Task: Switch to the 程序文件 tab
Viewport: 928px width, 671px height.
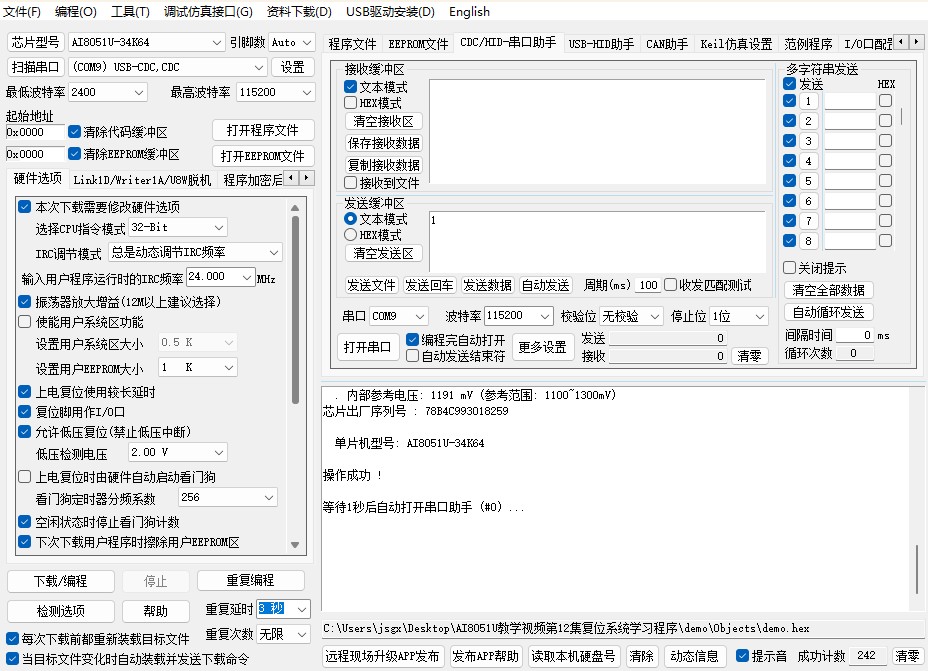Action: click(352, 44)
